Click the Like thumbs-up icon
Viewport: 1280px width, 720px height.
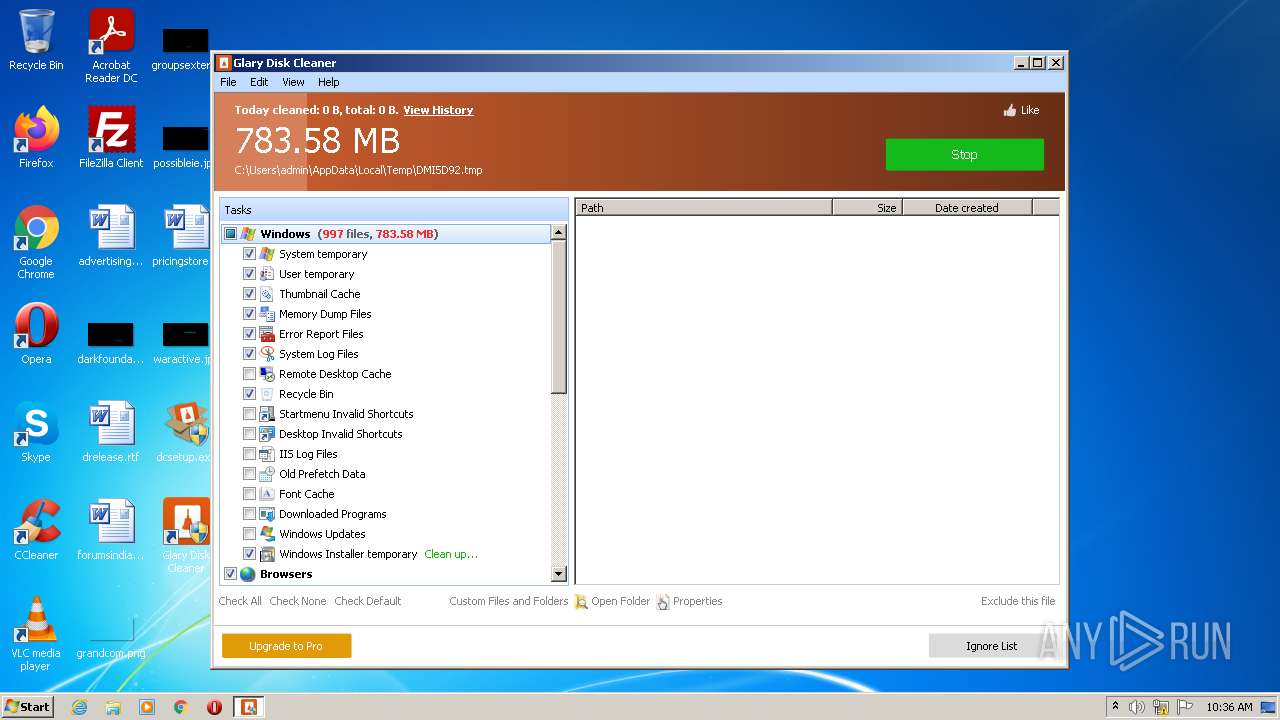(1010, 110)
